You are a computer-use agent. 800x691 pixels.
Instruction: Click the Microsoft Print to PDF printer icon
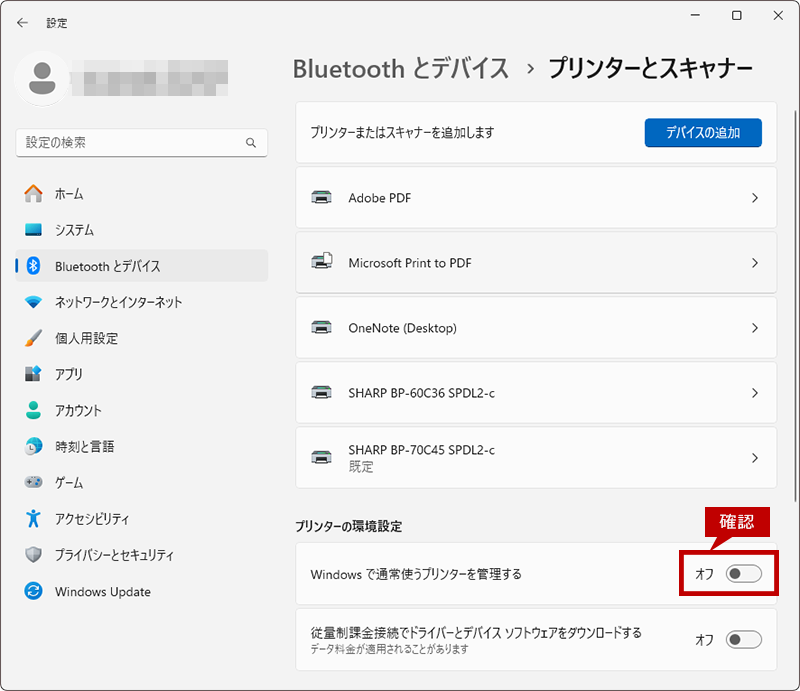tap(322, 263)
